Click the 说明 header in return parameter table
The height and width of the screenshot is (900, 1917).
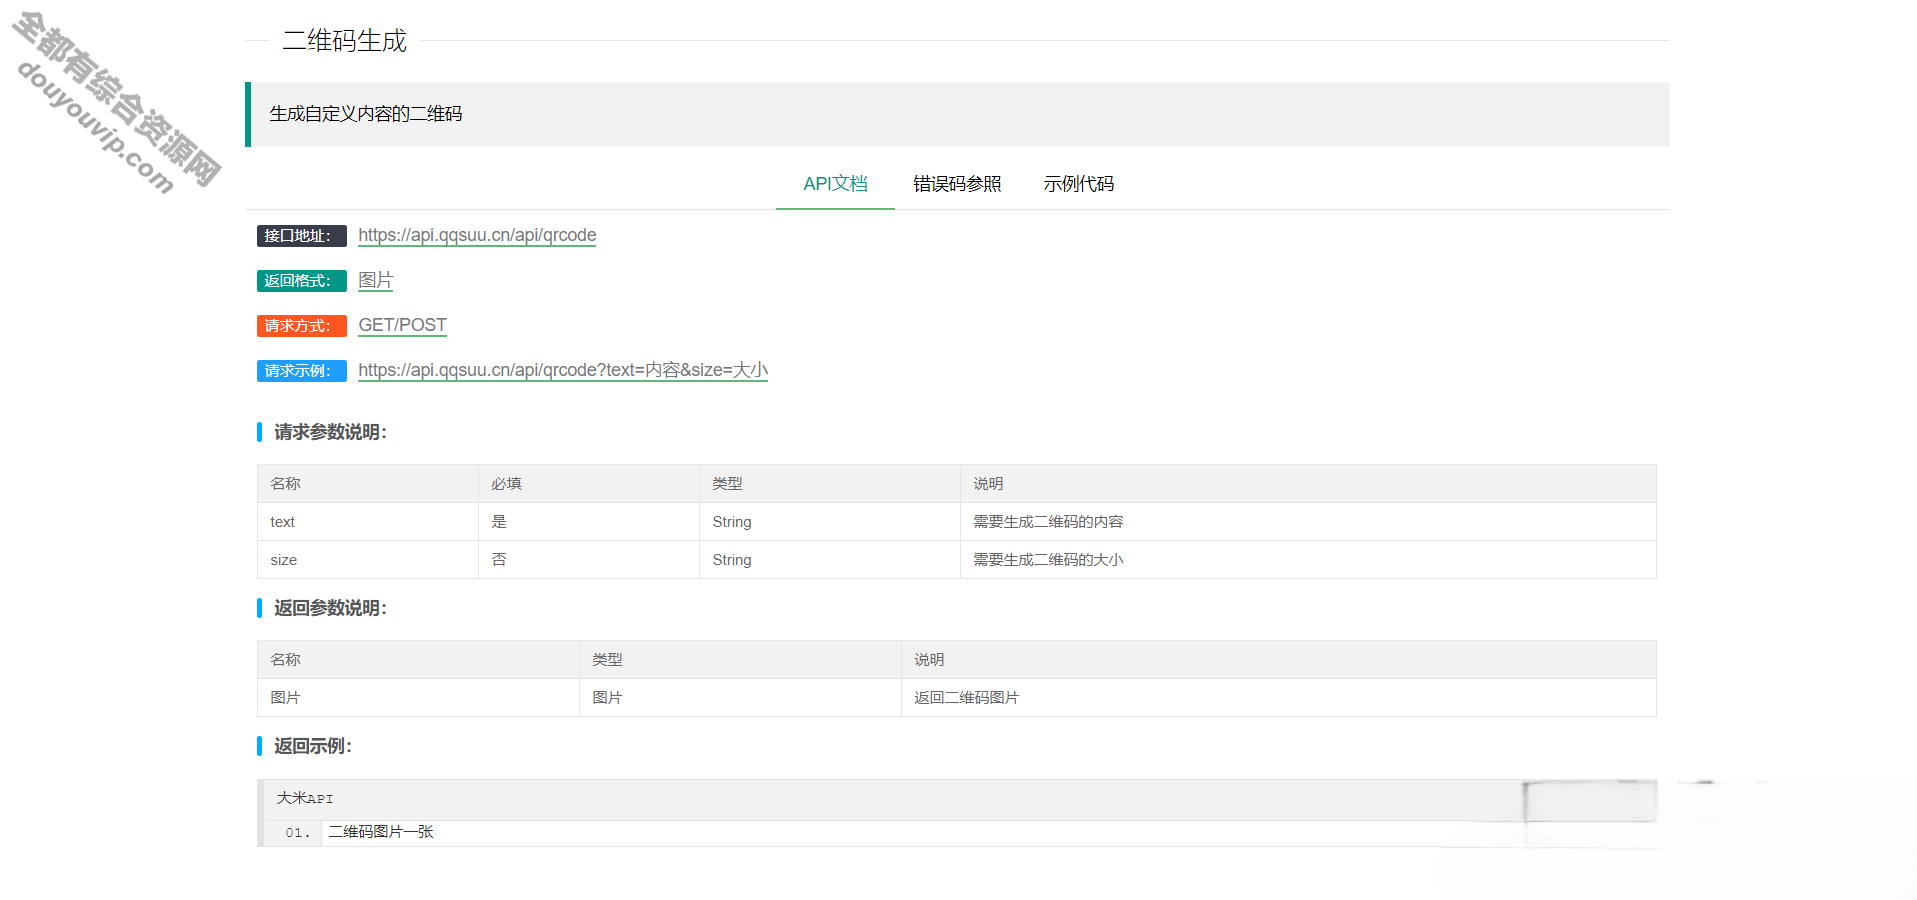coord(1279,660)
